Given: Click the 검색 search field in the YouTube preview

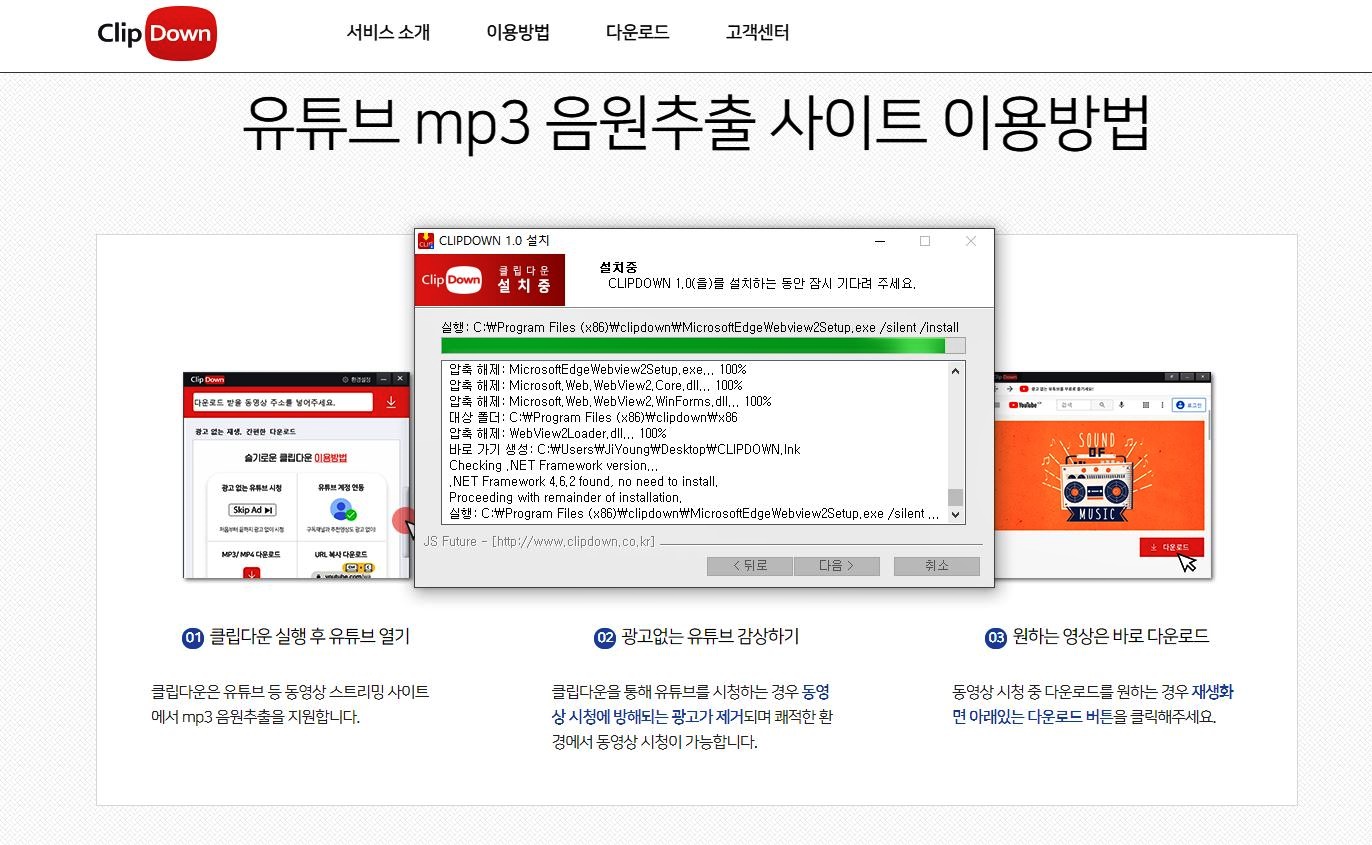Looking at the screenshot, I should tap(1074, 405).
